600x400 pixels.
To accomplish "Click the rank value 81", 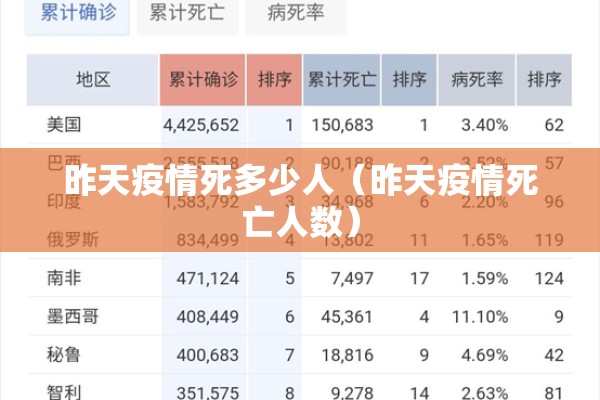I will point(554,393).
